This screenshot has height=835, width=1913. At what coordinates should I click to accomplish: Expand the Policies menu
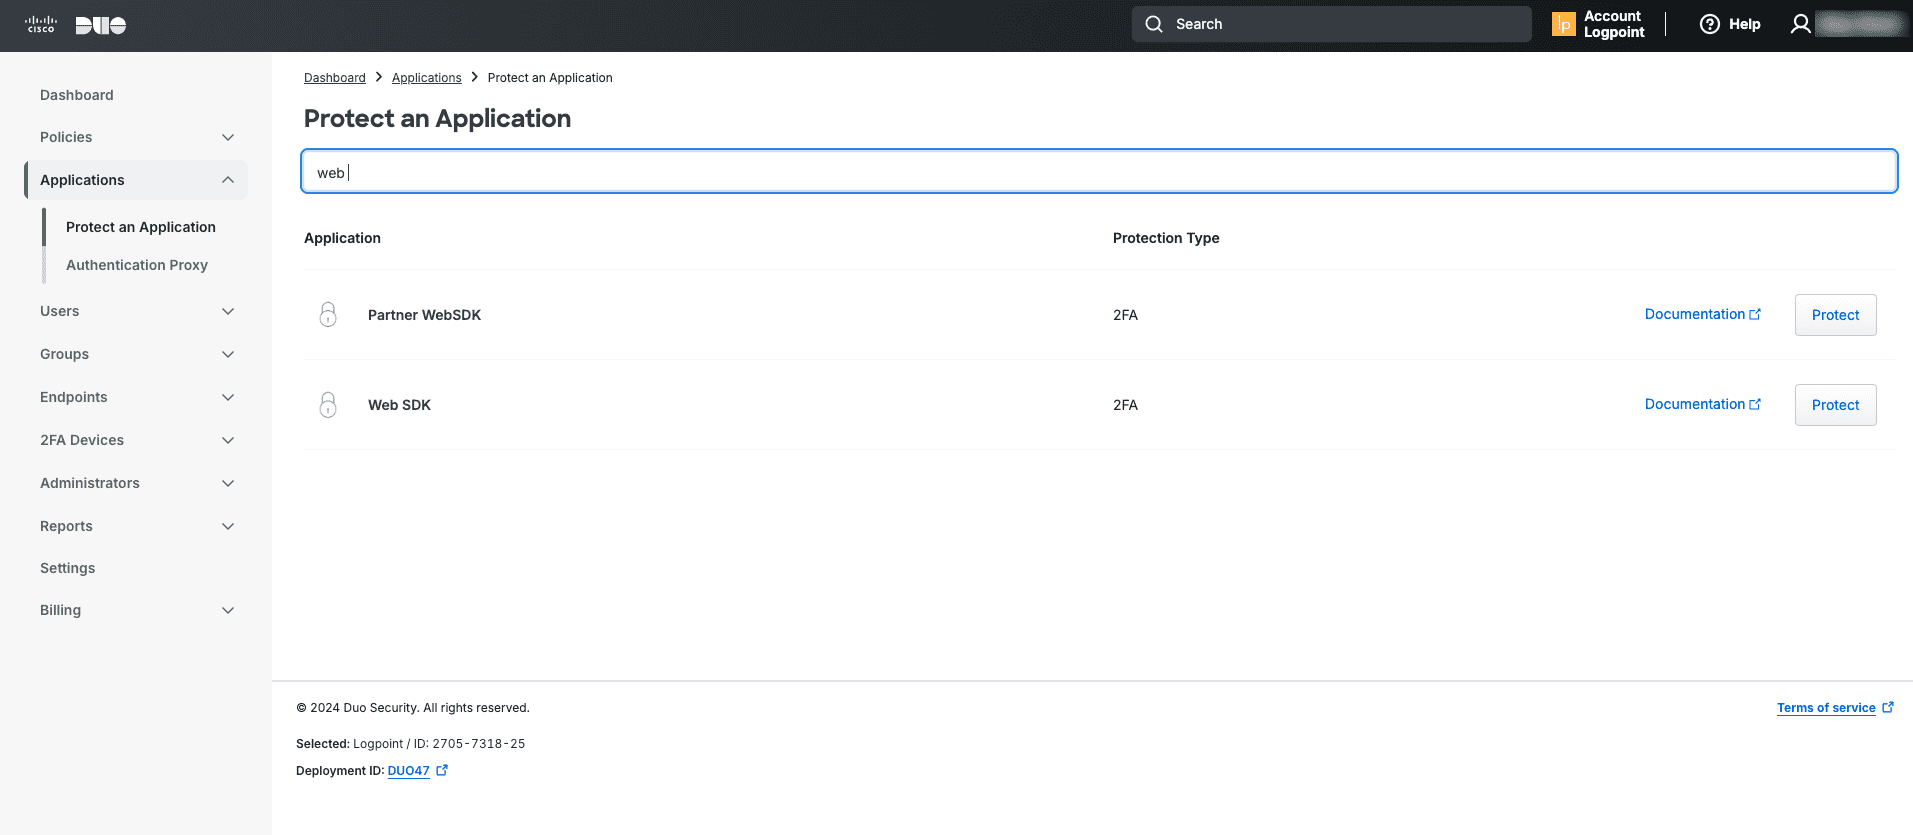click(228, 137)
